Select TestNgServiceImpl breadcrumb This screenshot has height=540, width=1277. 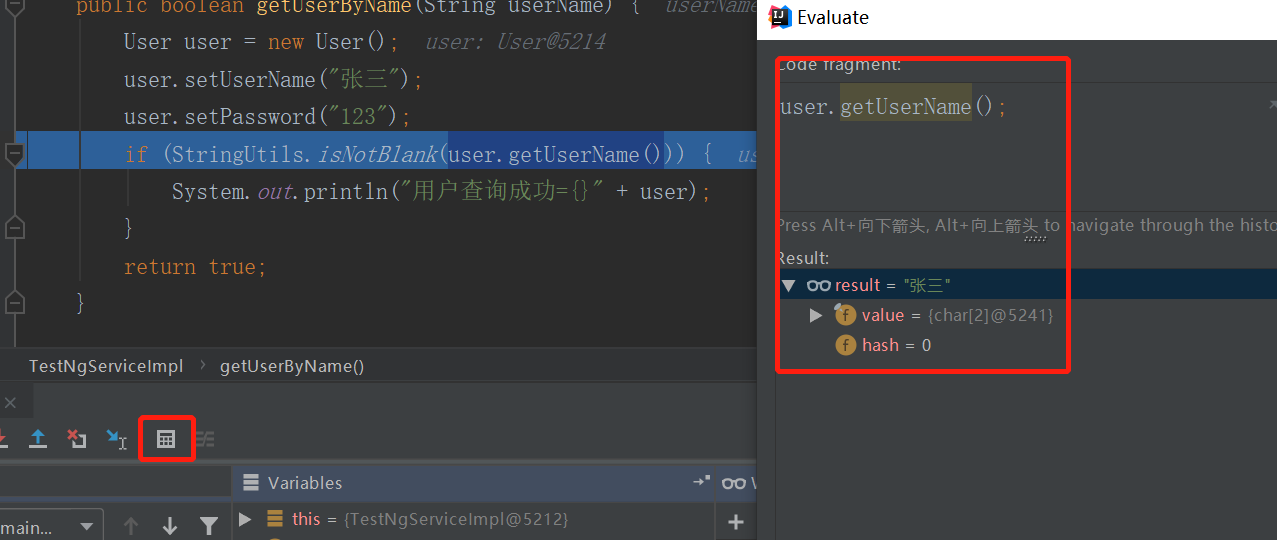(x=106, y=366)
